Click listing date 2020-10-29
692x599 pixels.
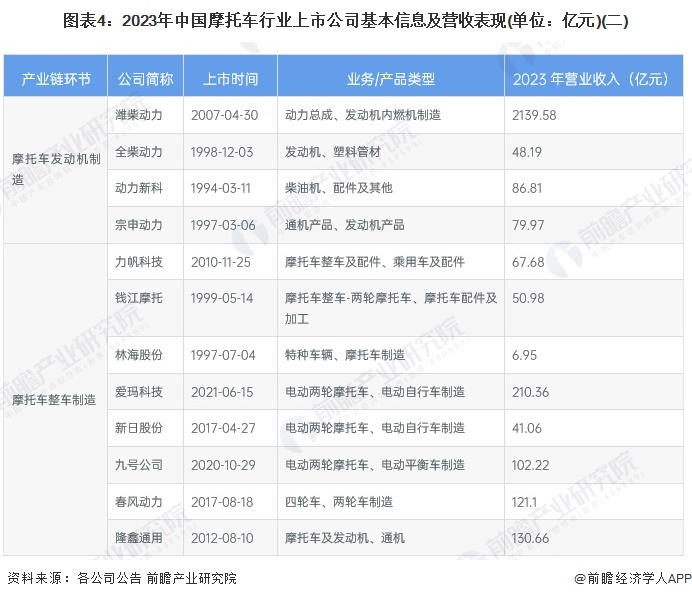pyautogui.click(x=223, y=465)
